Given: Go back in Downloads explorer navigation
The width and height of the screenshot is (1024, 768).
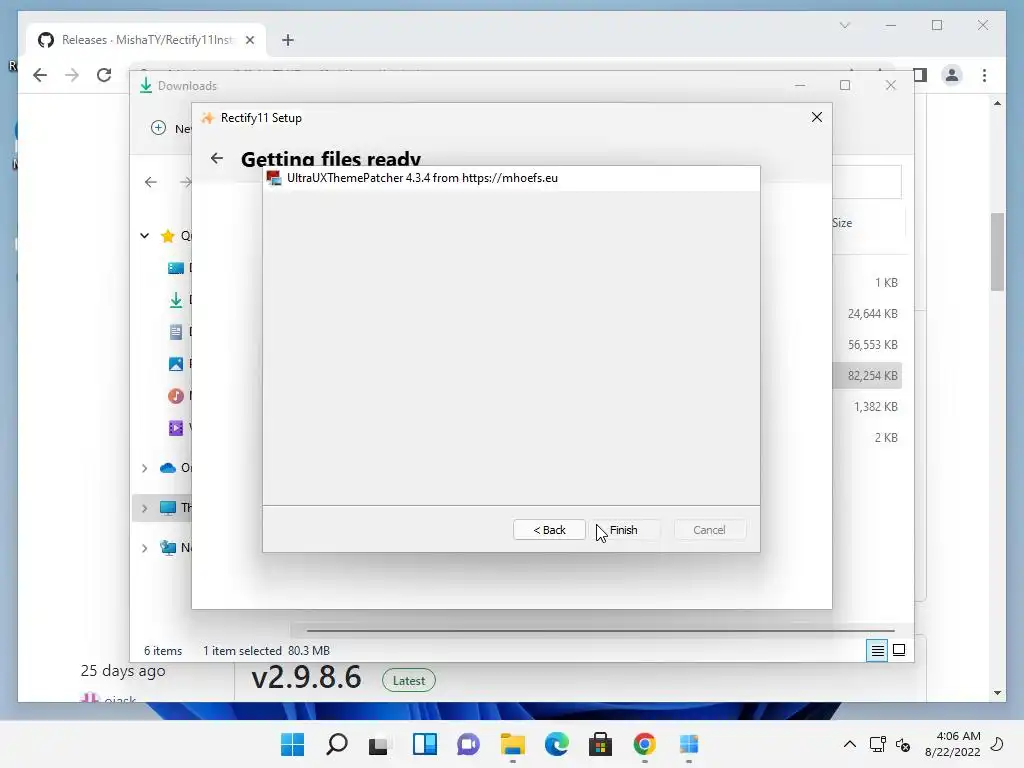Looking at the screenshot, I should click(x=151, y=182).
